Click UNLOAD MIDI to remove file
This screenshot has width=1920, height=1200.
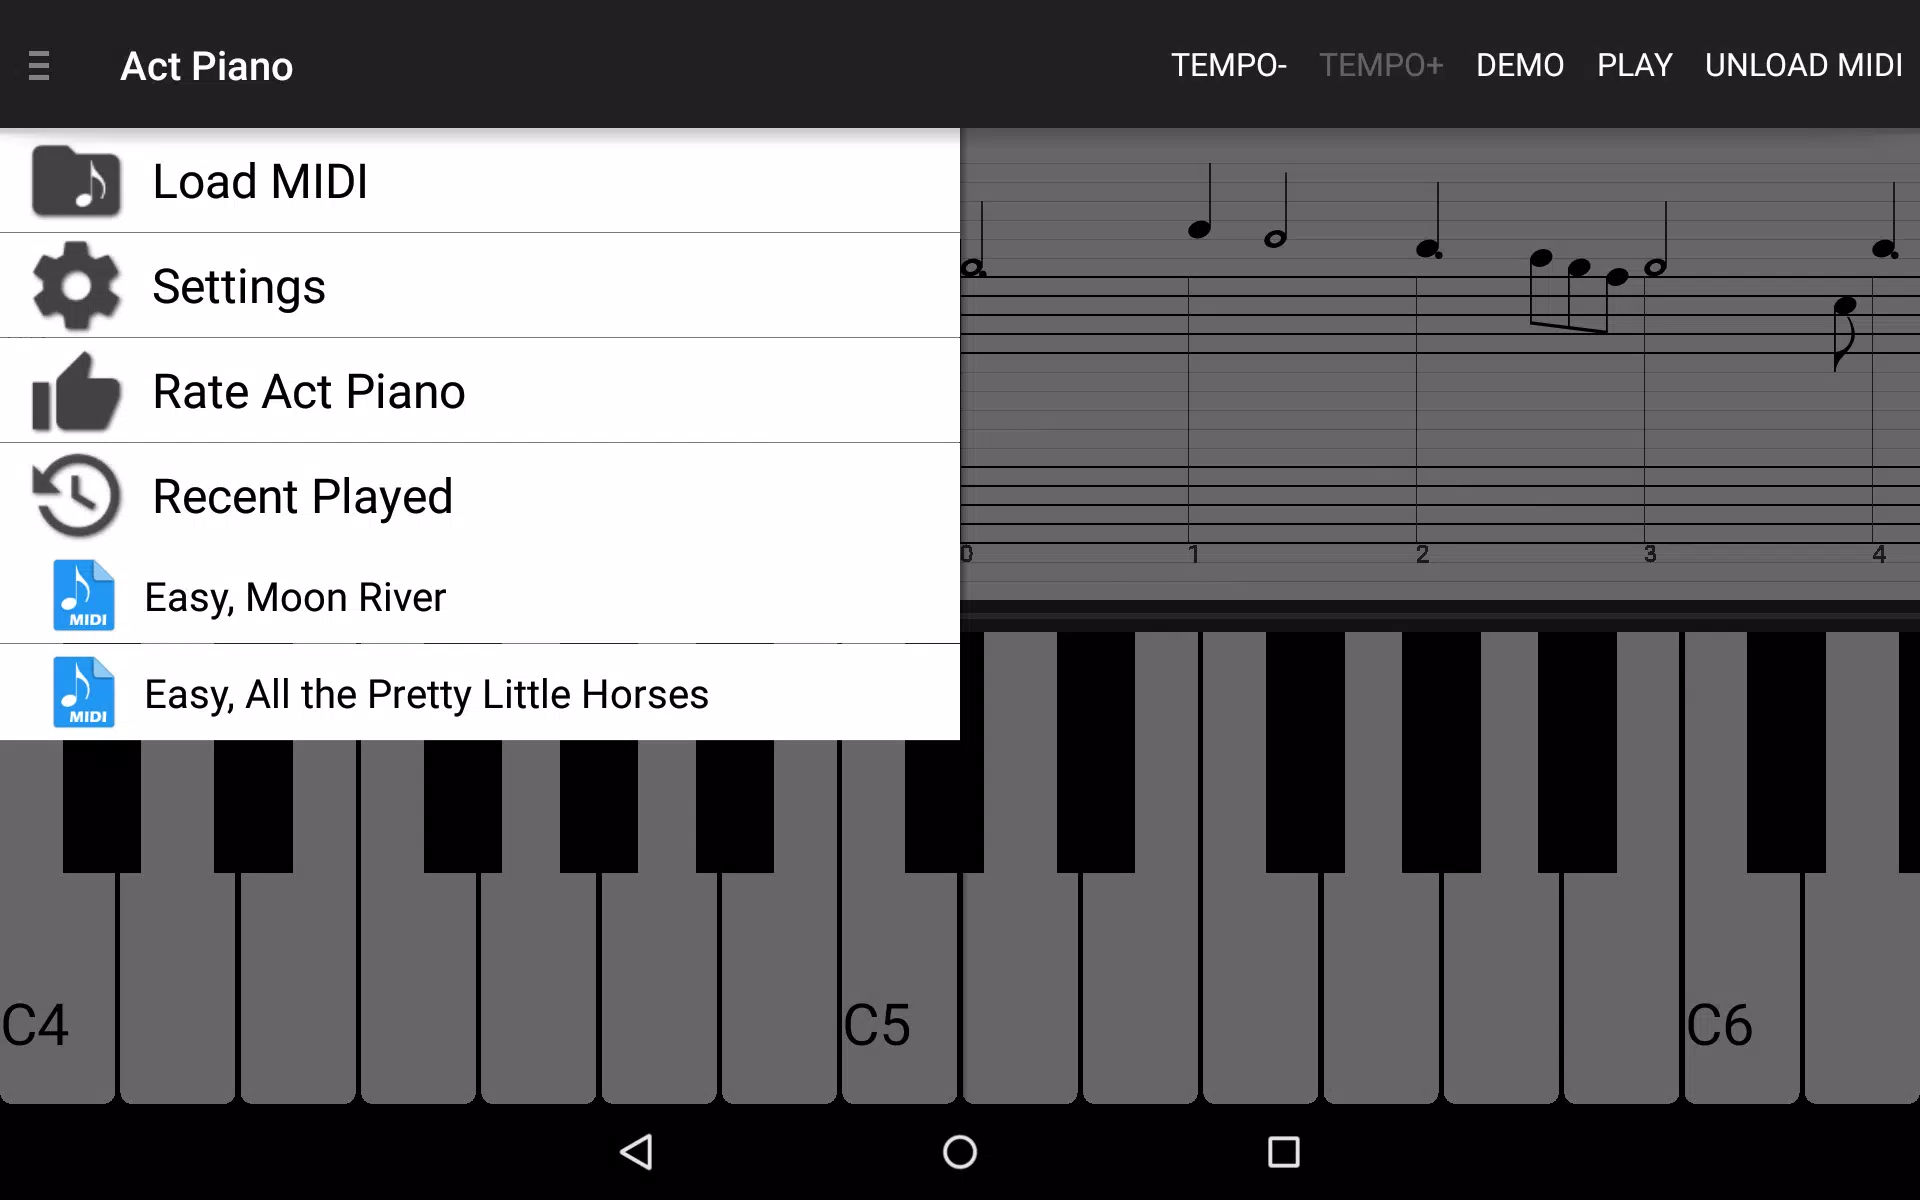point(1804,65)
